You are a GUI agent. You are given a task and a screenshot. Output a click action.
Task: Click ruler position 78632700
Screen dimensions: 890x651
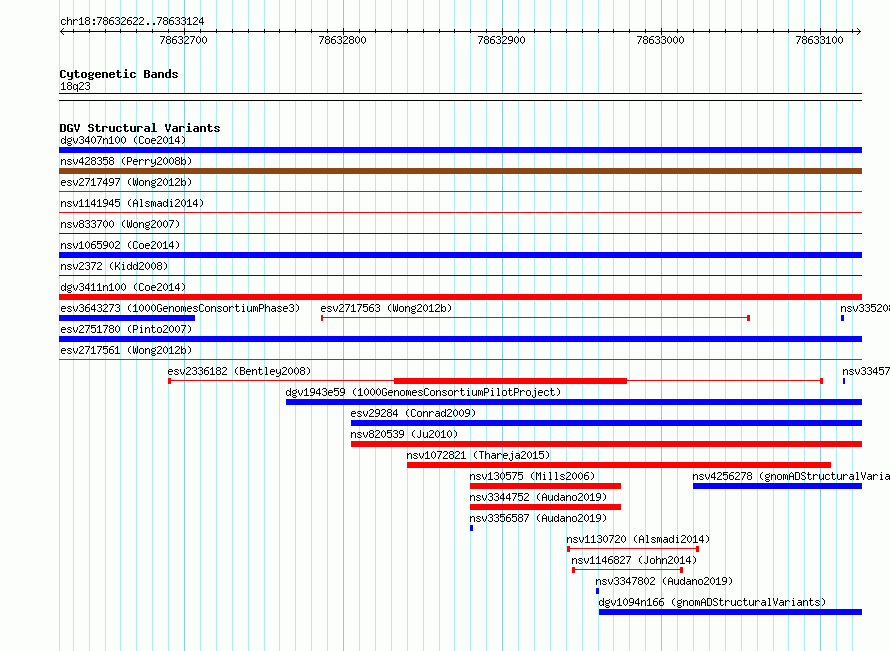[183, 40]
